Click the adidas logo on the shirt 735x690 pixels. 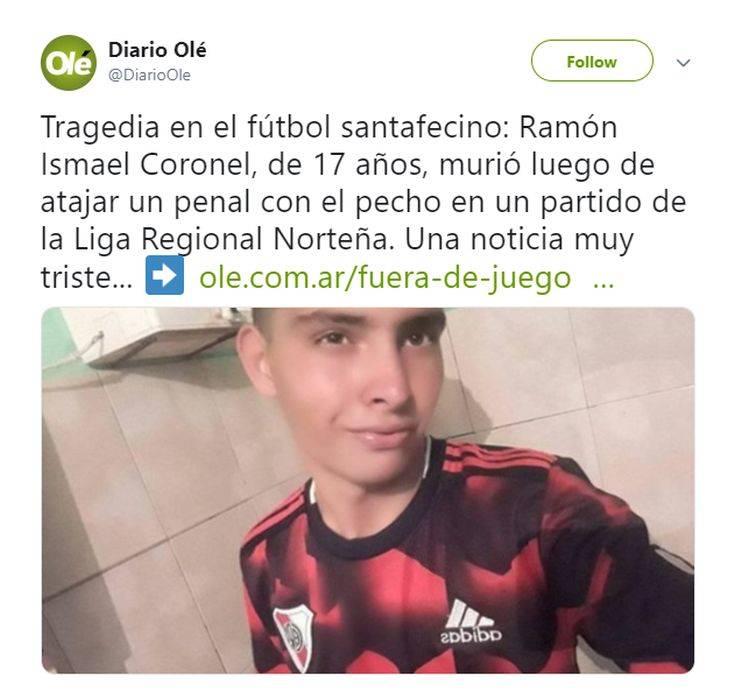[x=471, y=622]
